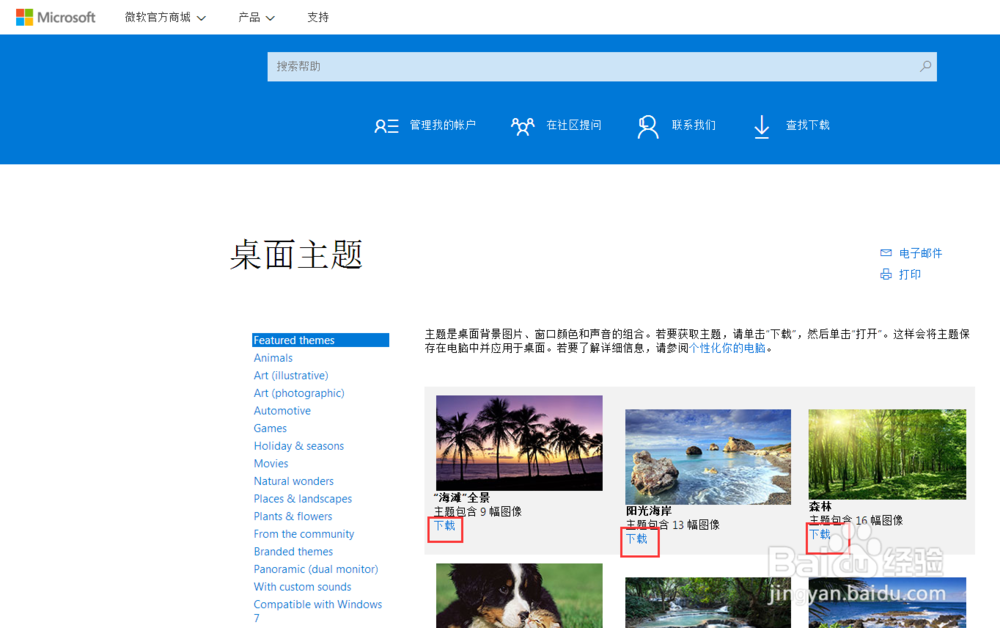
Task: Download the "海滩"全景 theme
Action: [x=444, y=526]
